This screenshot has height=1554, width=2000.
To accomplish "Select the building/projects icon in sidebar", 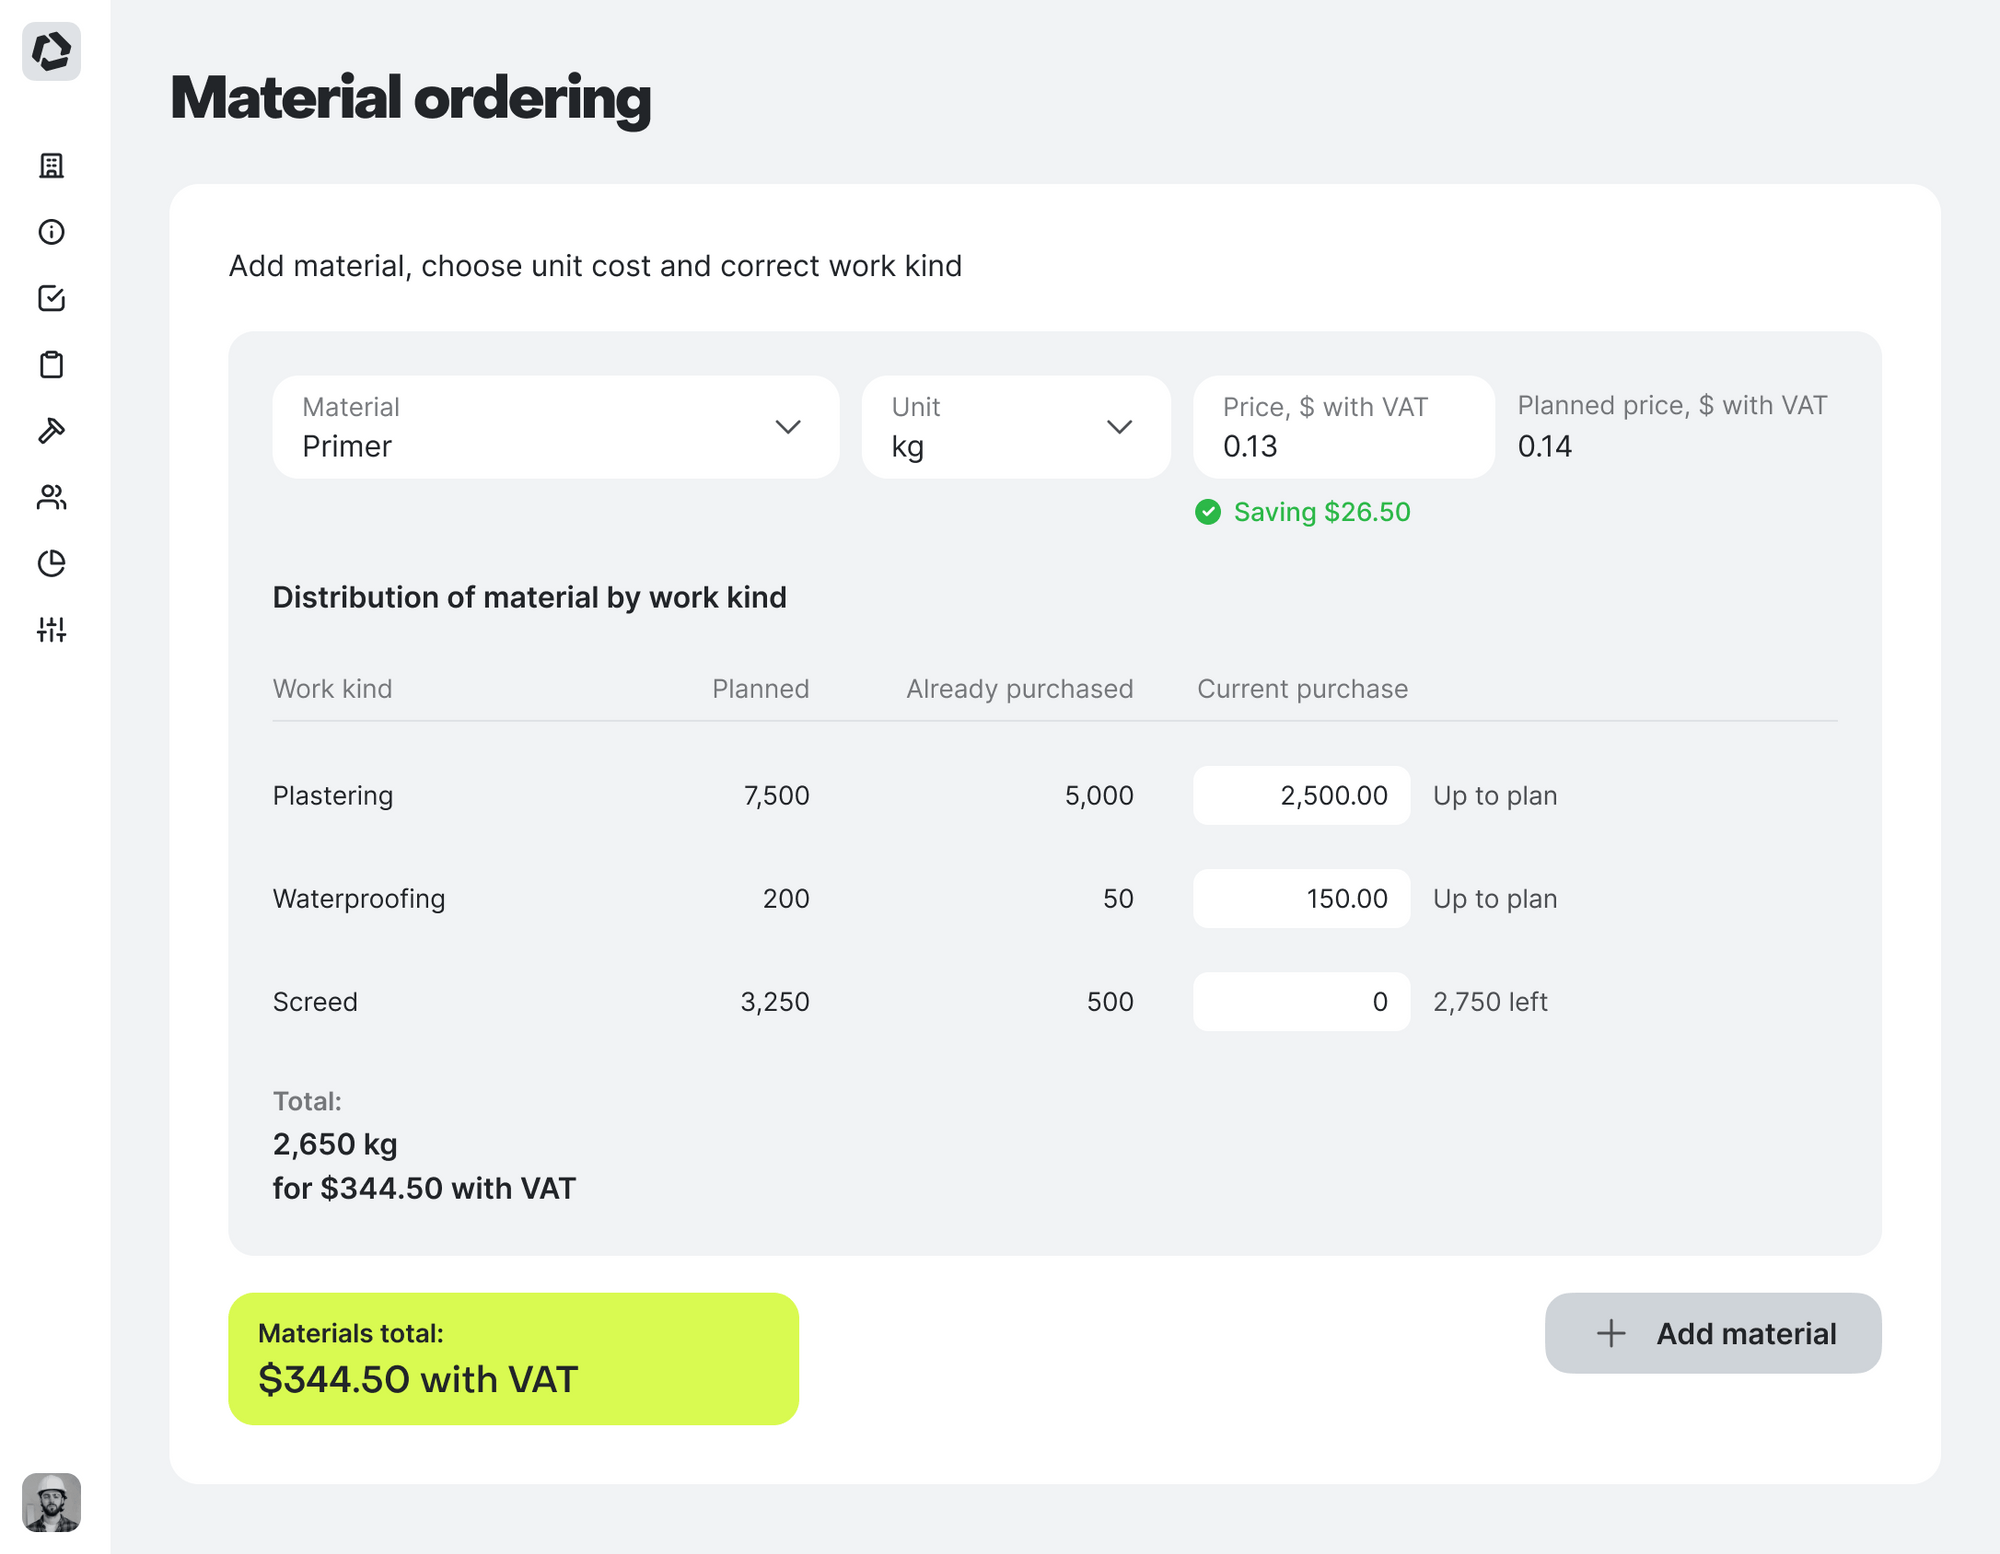I will click(51, 165).
